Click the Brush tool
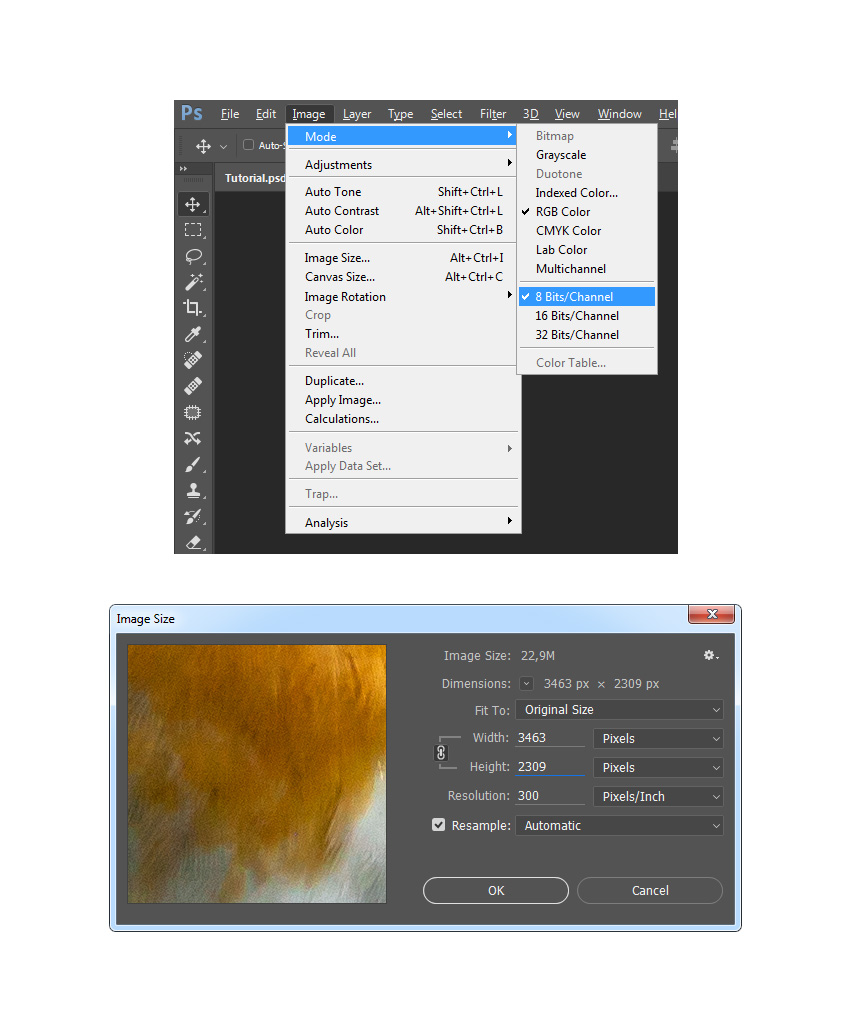 tap(193, 465)
